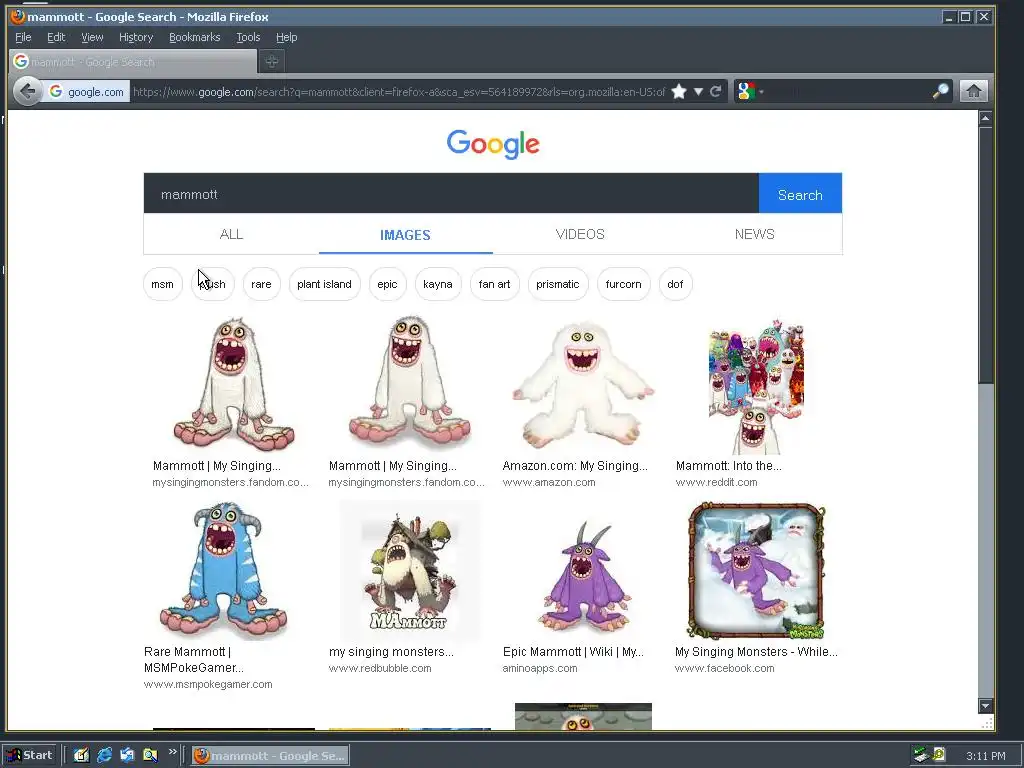1024x768 pixels.
Task: Click the page scrollbar up arrow
Action: point(985,118)
